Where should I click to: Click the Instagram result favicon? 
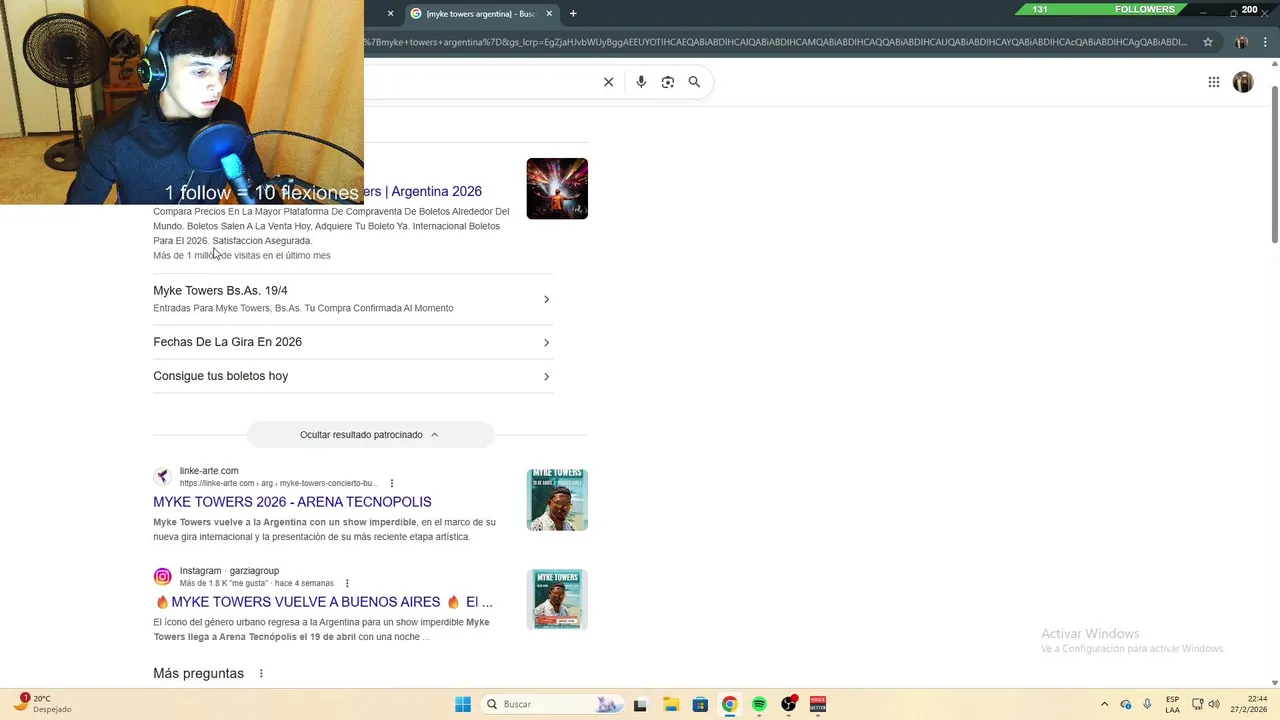click(x=162, y=577)
